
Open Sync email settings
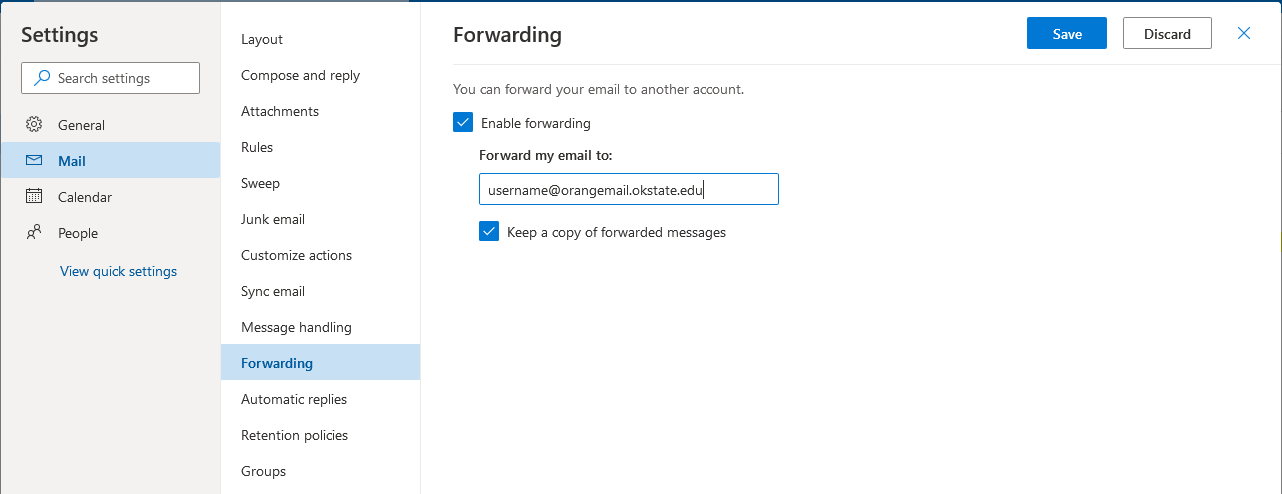click(320, 291)
